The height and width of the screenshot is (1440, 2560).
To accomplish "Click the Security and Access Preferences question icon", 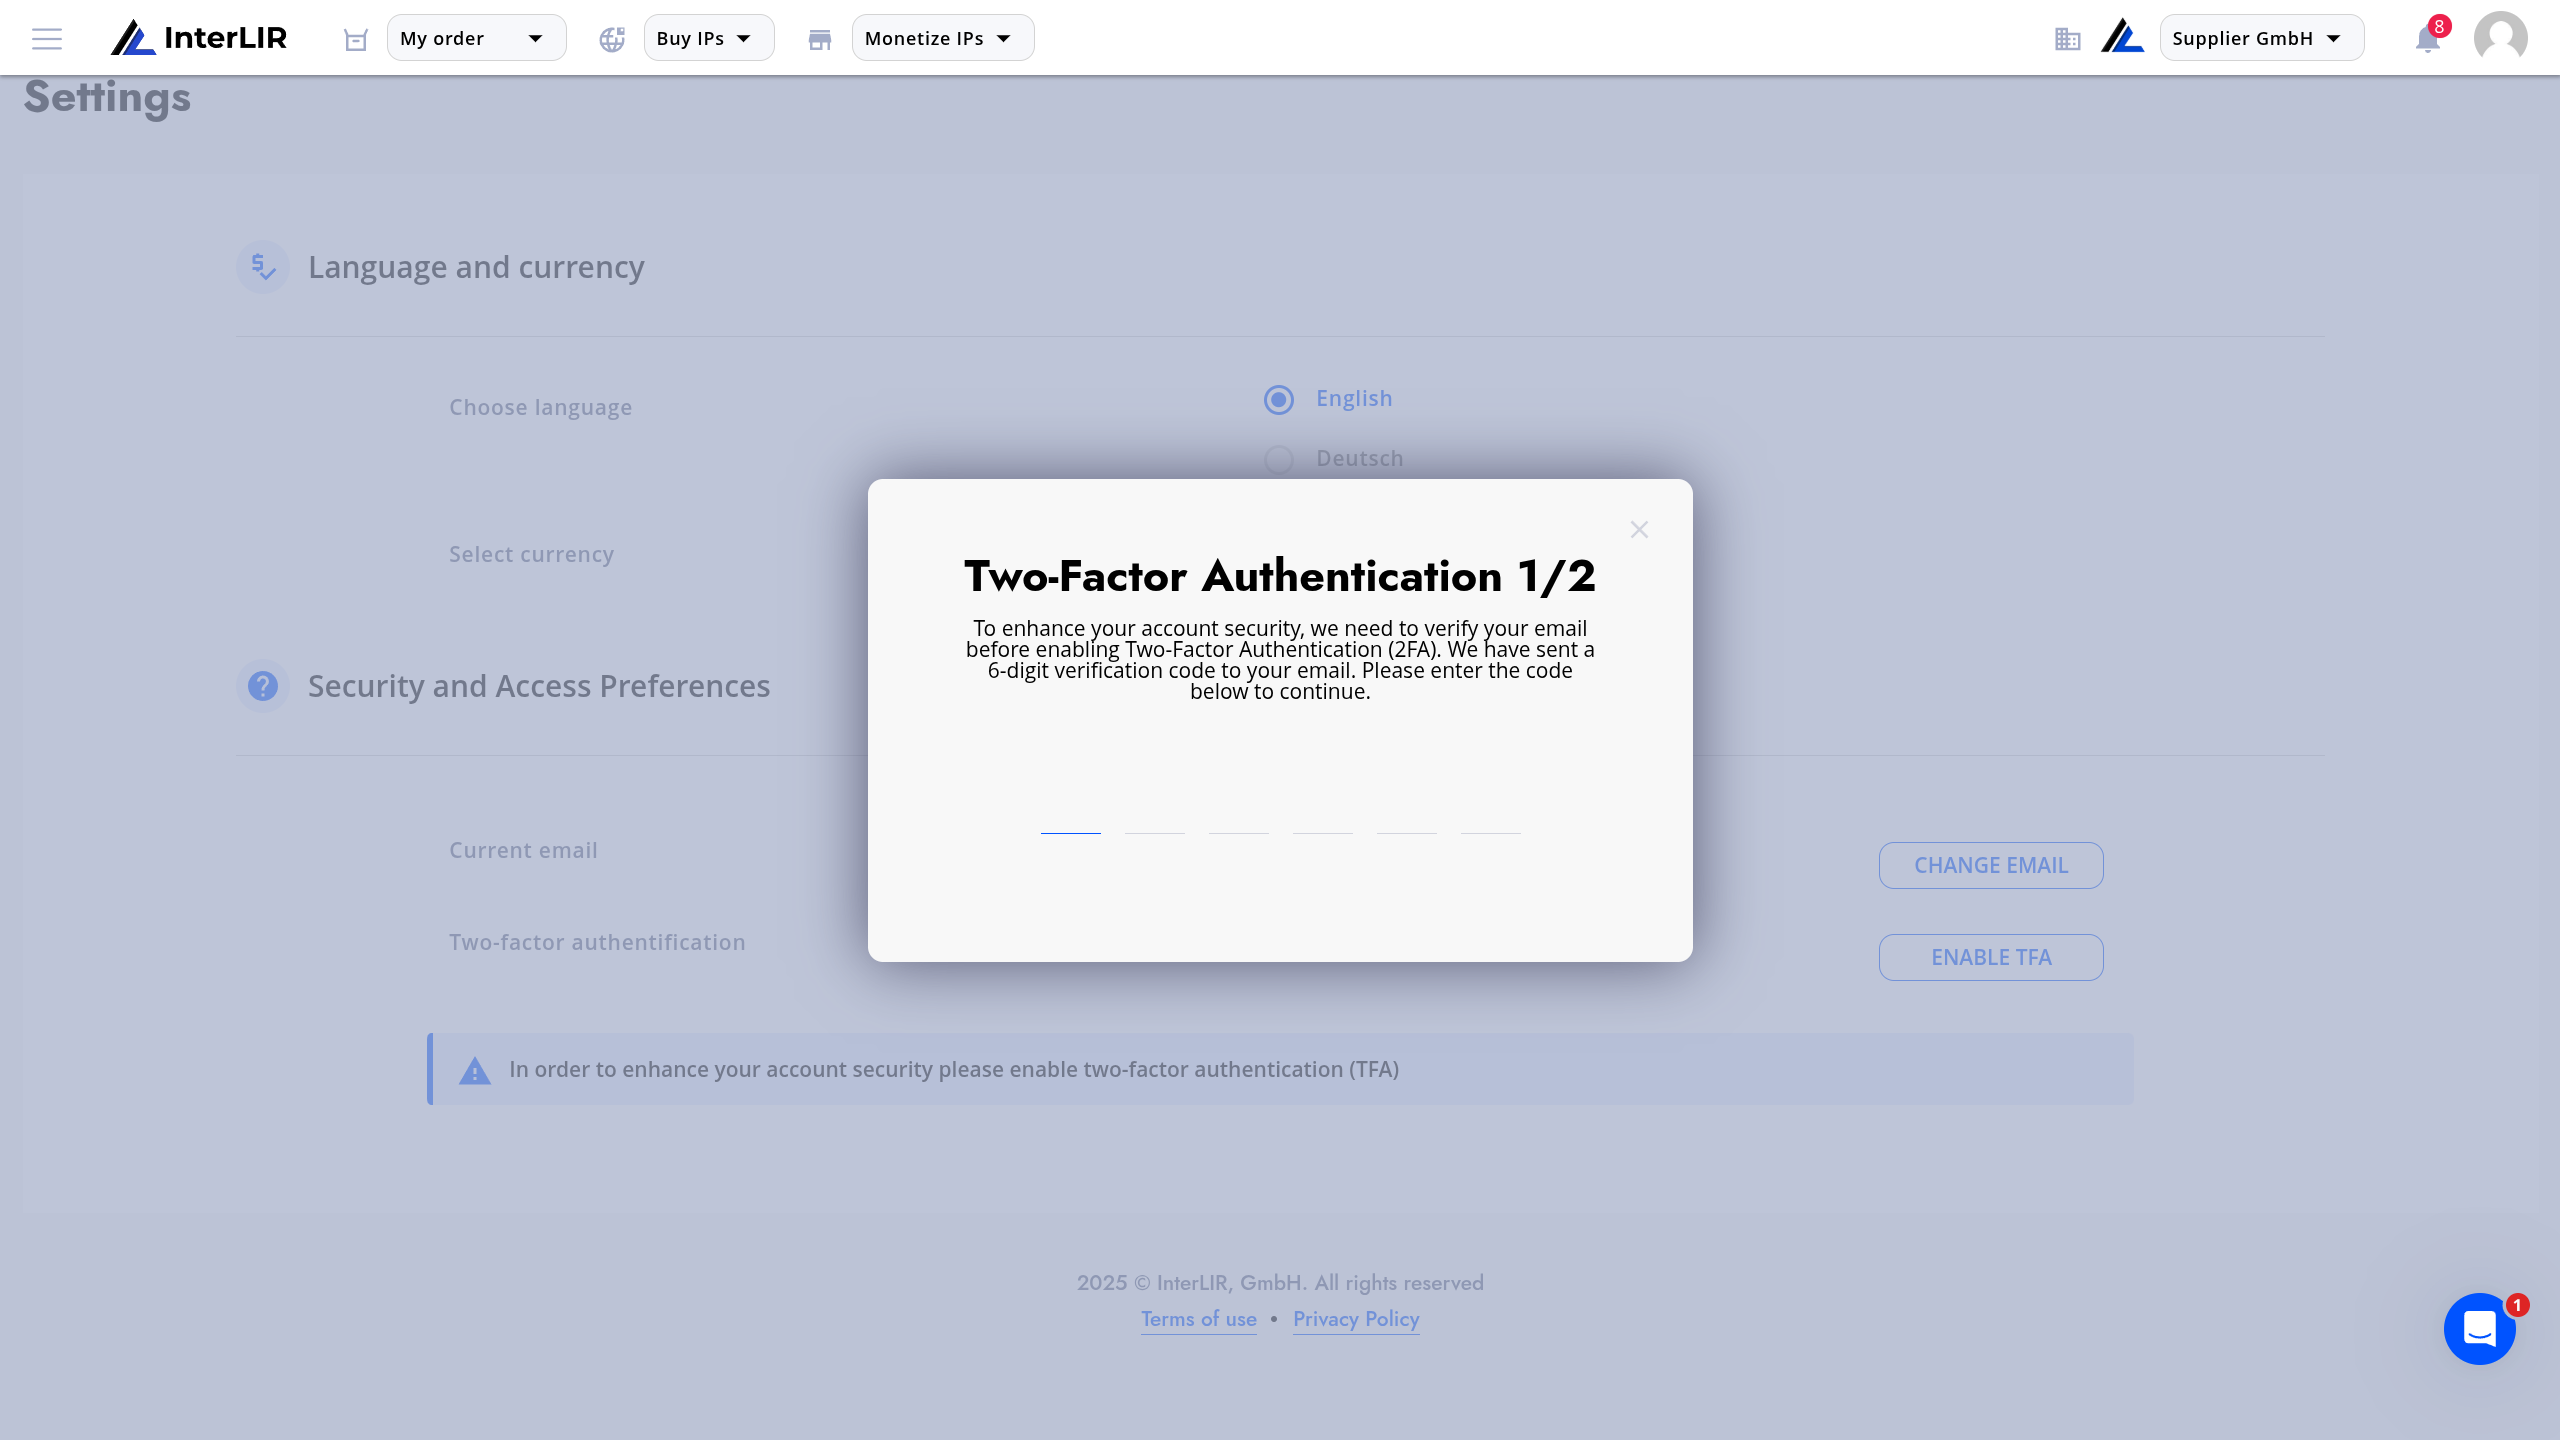I will (263, 686).
